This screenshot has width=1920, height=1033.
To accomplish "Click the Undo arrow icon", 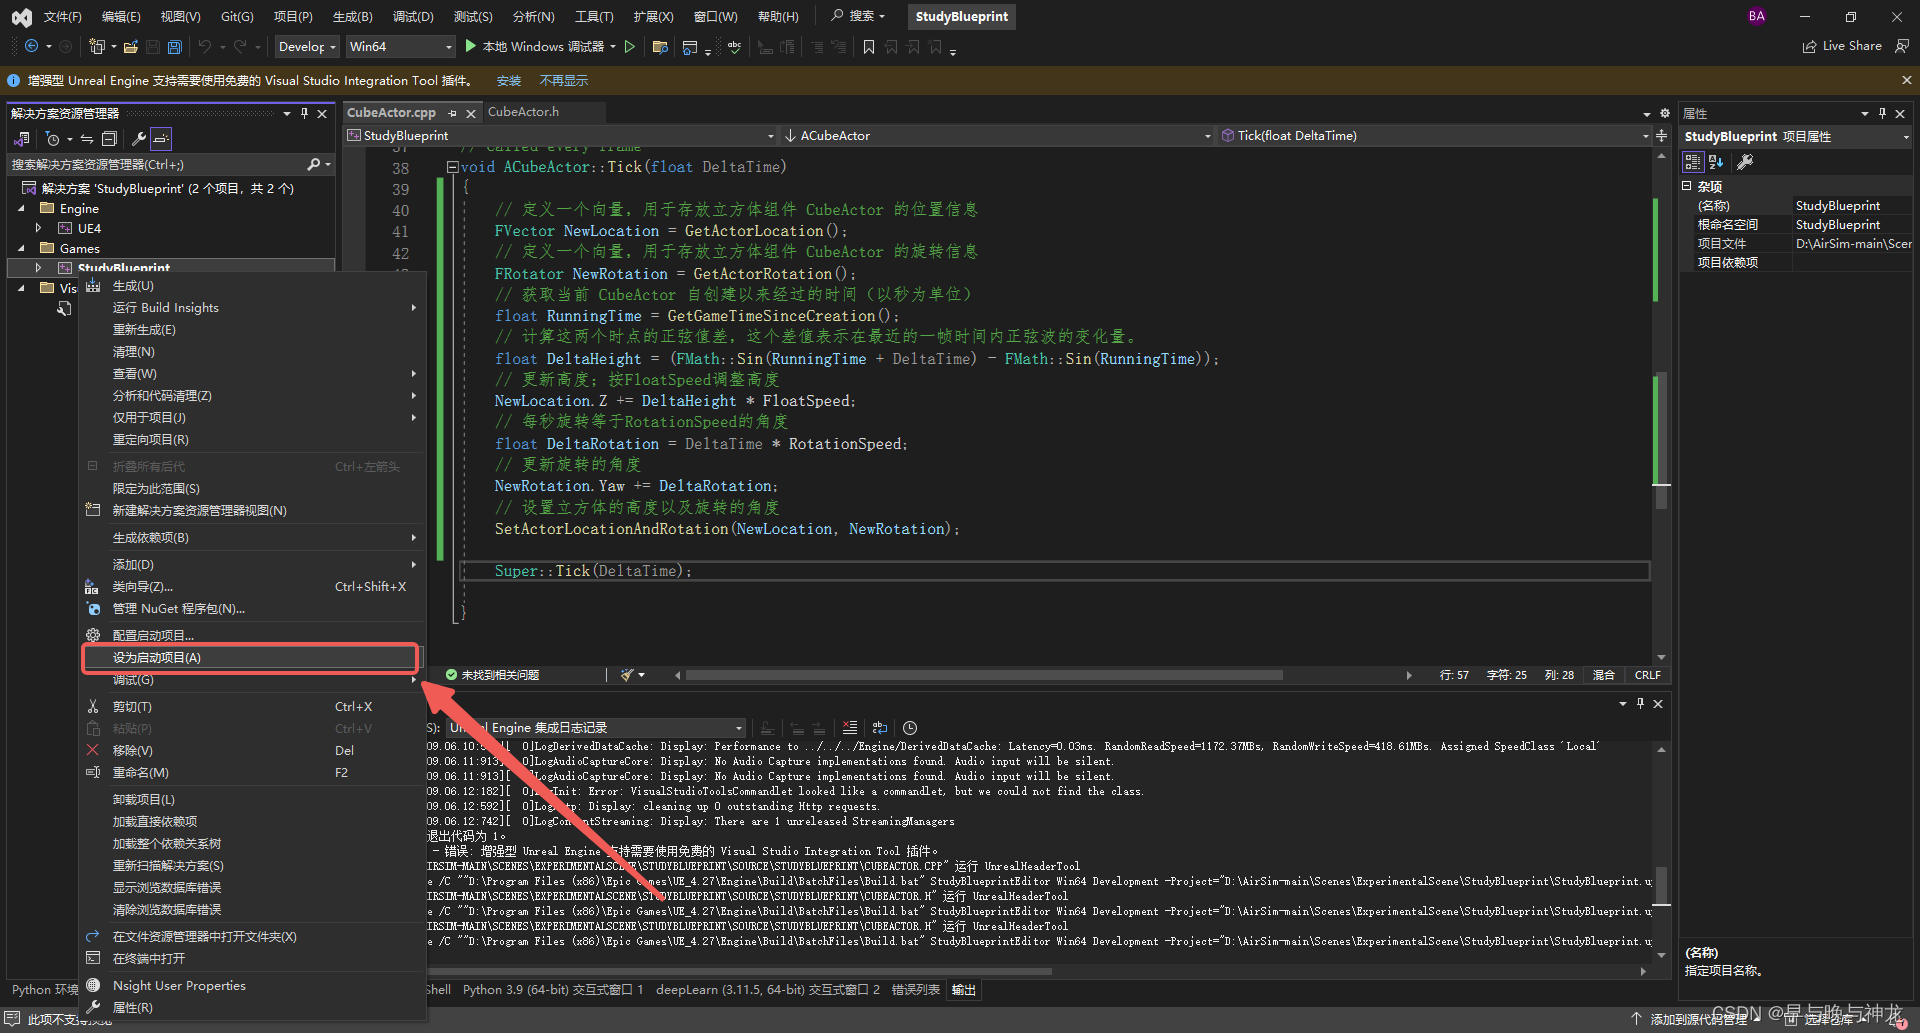I will click(x=205, y=46).
